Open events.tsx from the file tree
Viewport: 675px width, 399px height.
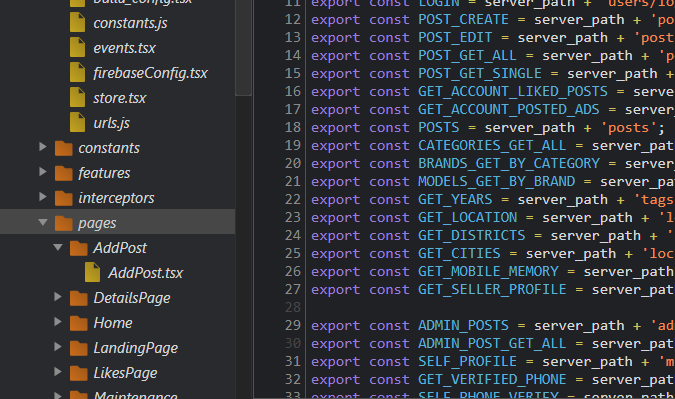pos(124,48)
